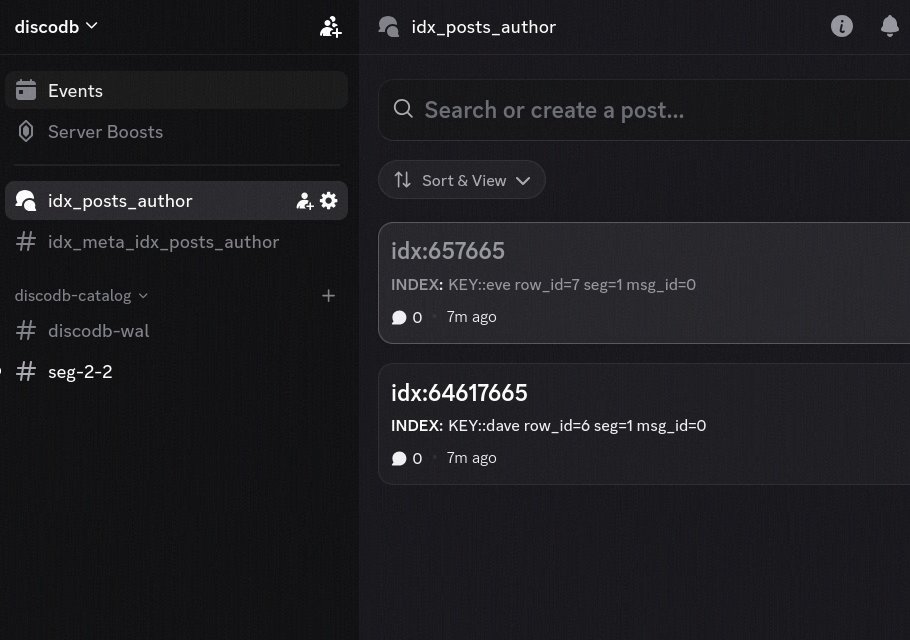Open the seg-2-2 channel
Image resolution: width=910 pixels, height=640 pixels.
(x=176, y=371)
